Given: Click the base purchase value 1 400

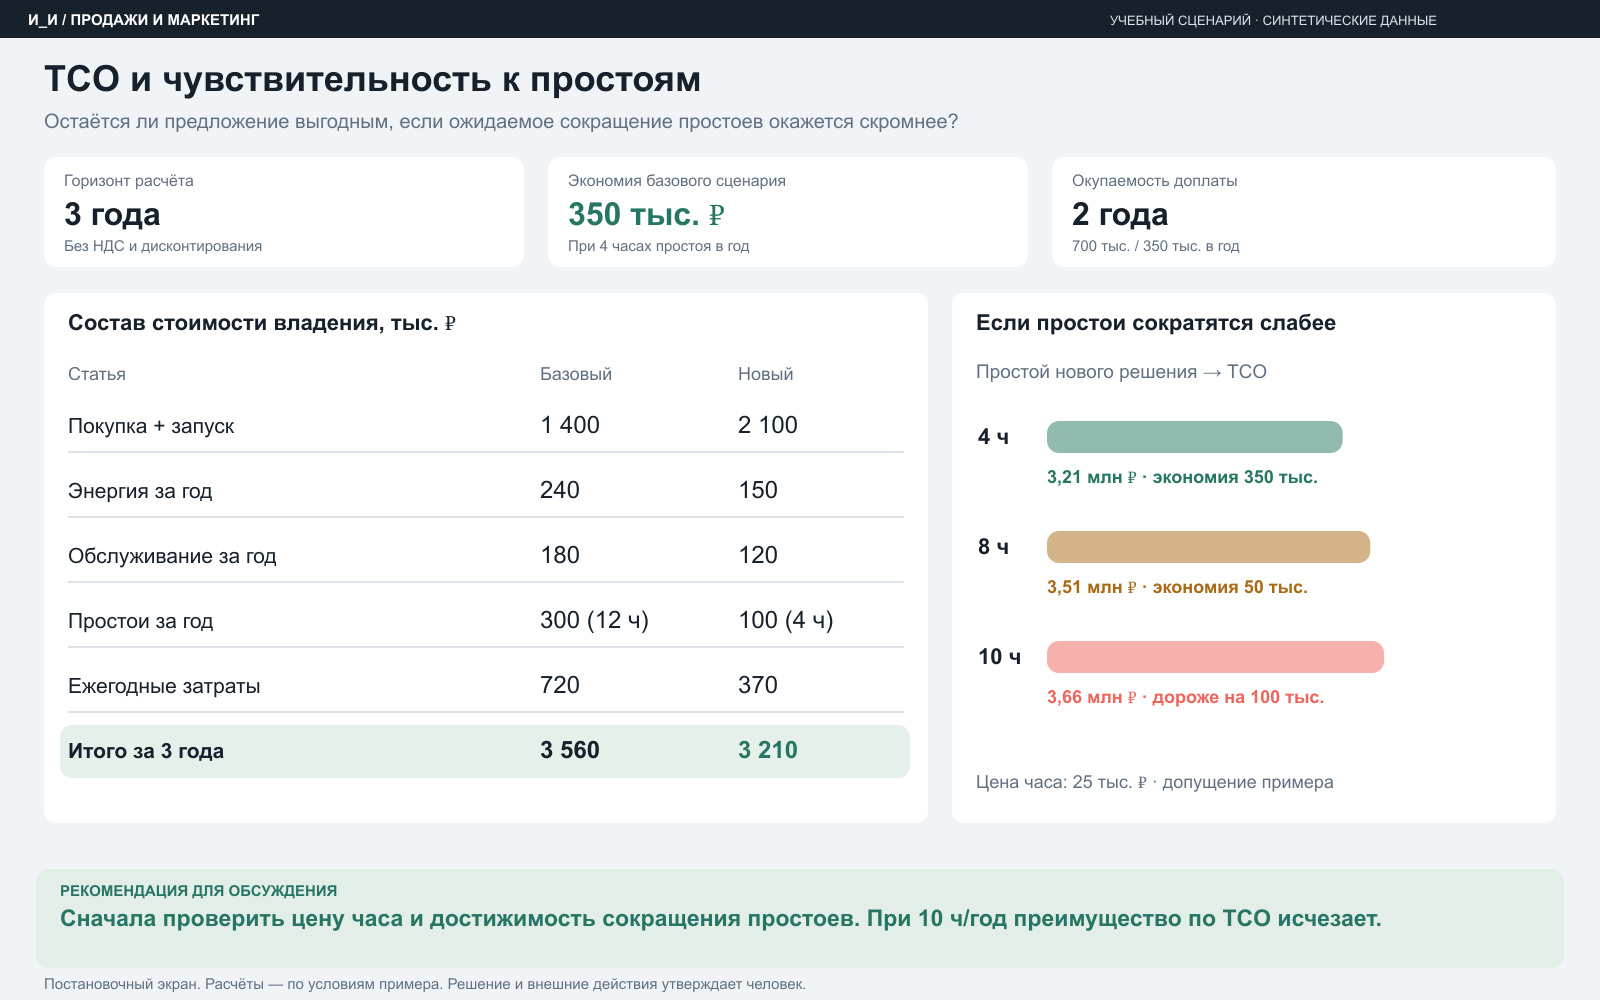Looking at the screenshot, I should 570,425.
